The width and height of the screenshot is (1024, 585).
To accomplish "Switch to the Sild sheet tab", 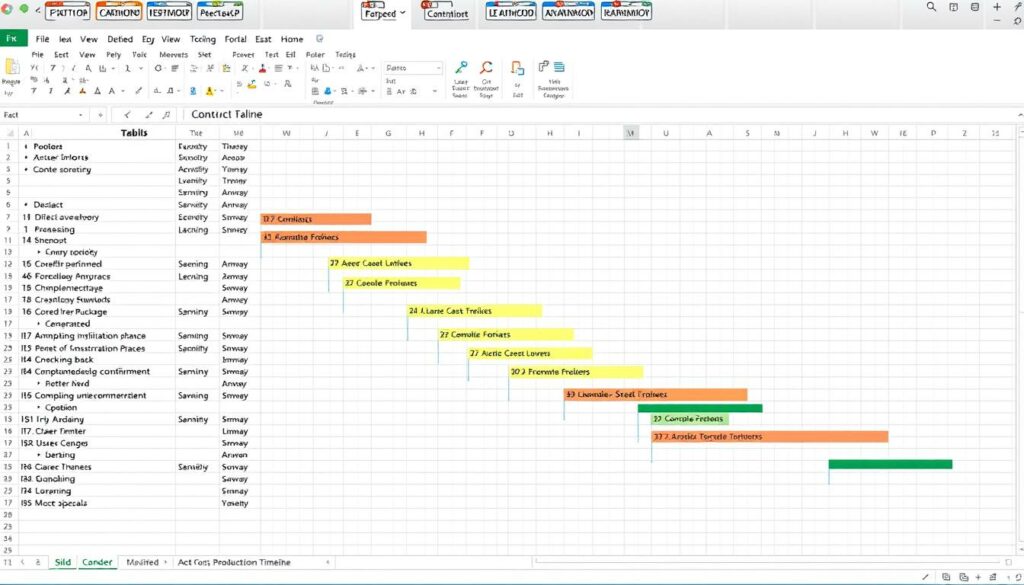I will pos(63,562).
